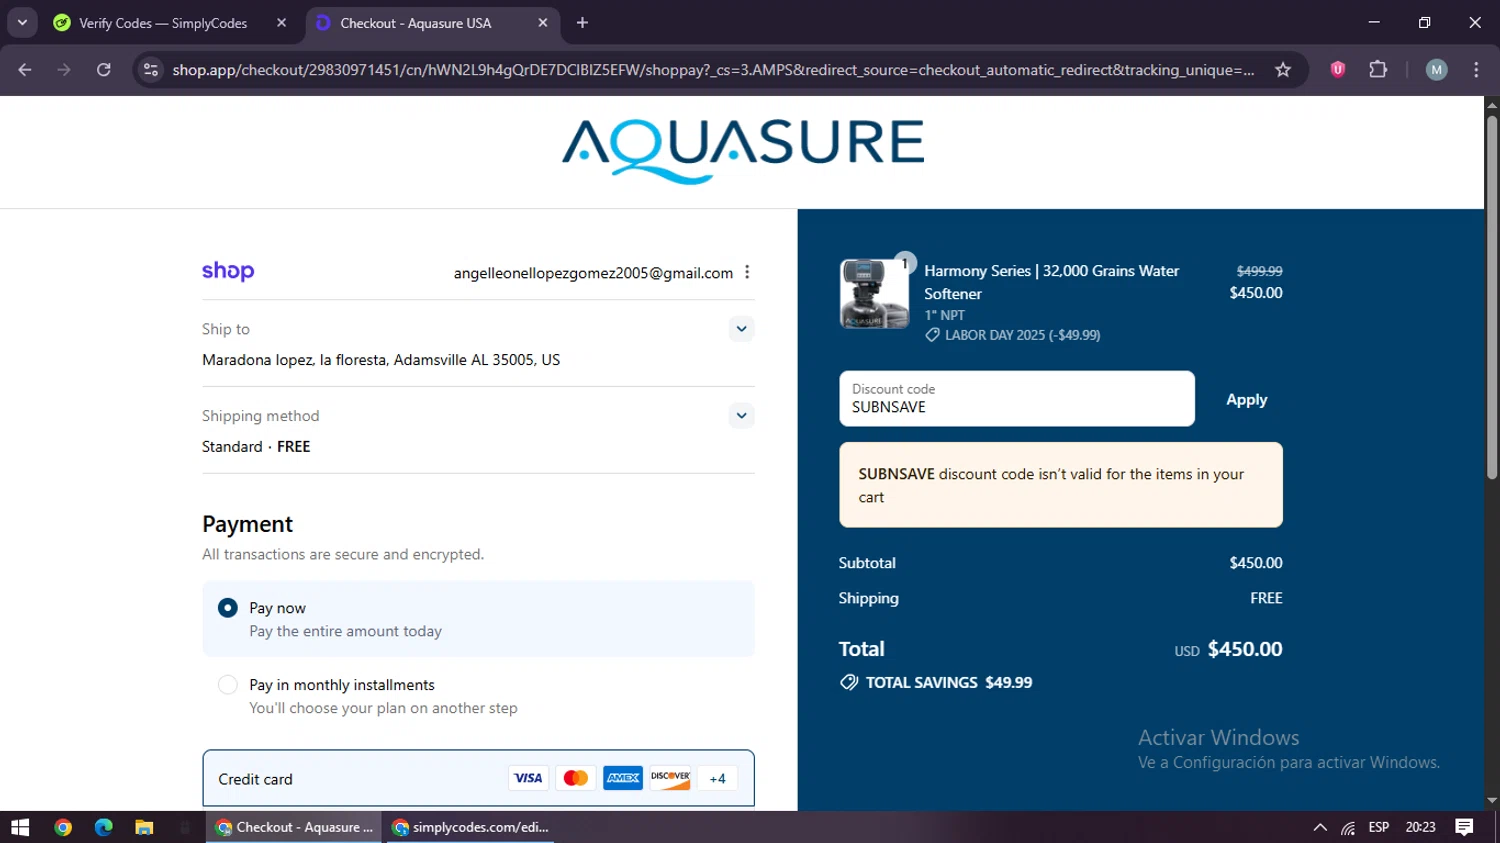Click the Discover card icon
Image resolution: width=1500 pixels, height=843 pixels.
coord(670,778)
